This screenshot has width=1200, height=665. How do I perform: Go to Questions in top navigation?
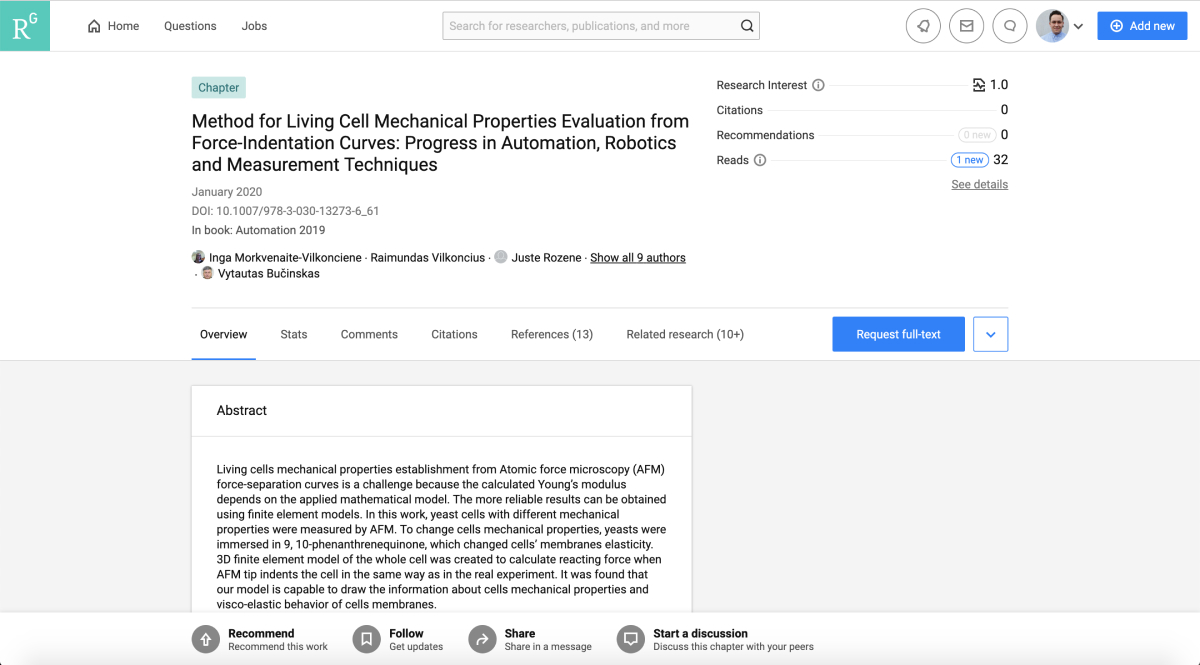pos(190,26)
